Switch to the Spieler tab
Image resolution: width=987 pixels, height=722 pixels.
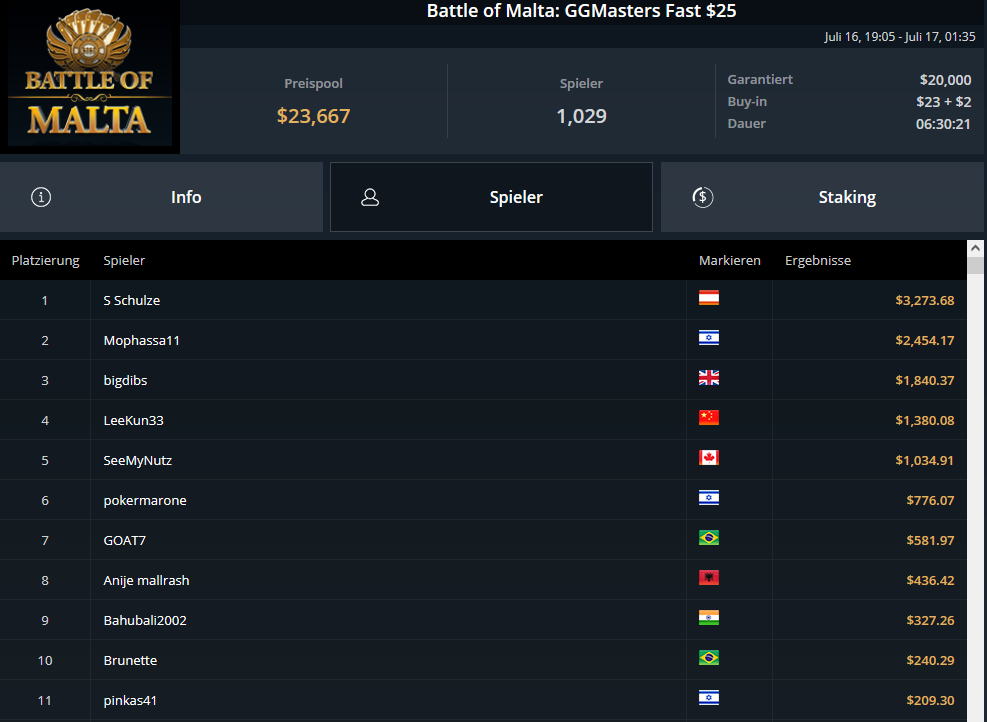click(x=491, y=197)
